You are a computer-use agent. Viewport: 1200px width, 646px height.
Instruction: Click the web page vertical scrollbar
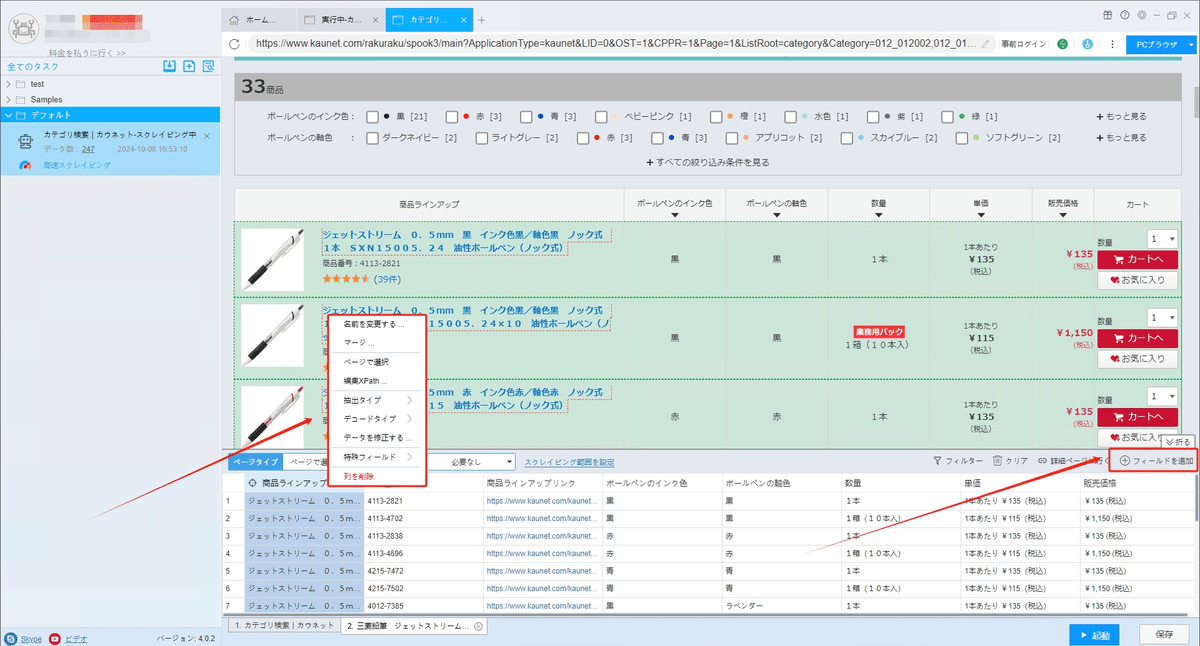pyautogui.click(x=1196, y=102)
